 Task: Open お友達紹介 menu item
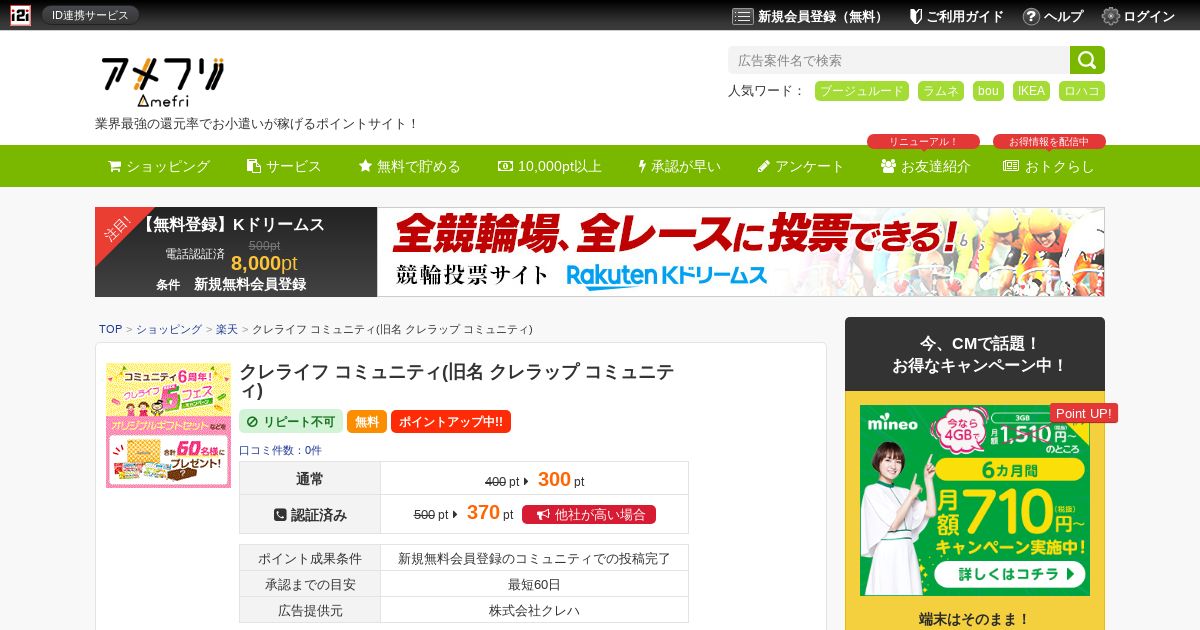point(926,166)
